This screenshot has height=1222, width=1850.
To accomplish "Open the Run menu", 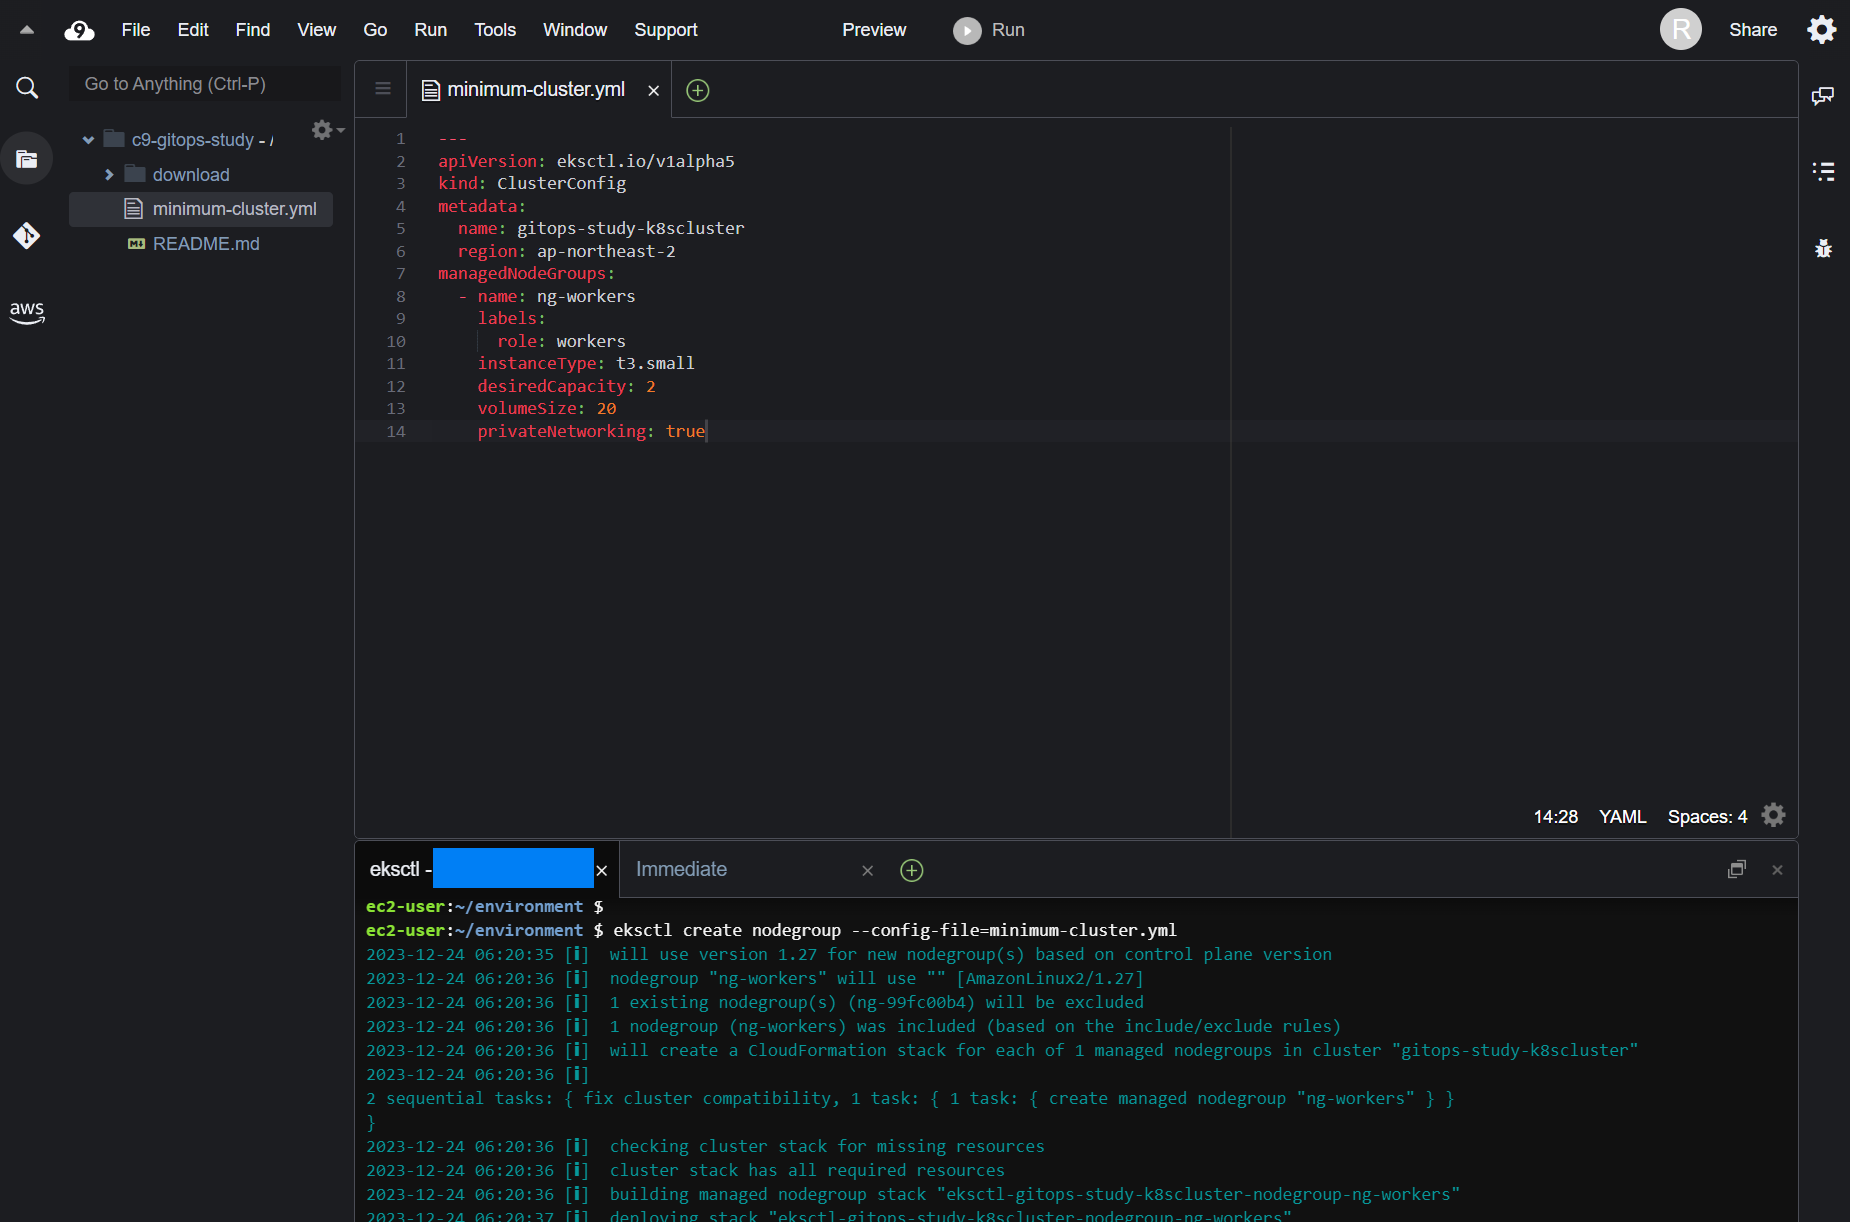I will click(x=430, y=31).
